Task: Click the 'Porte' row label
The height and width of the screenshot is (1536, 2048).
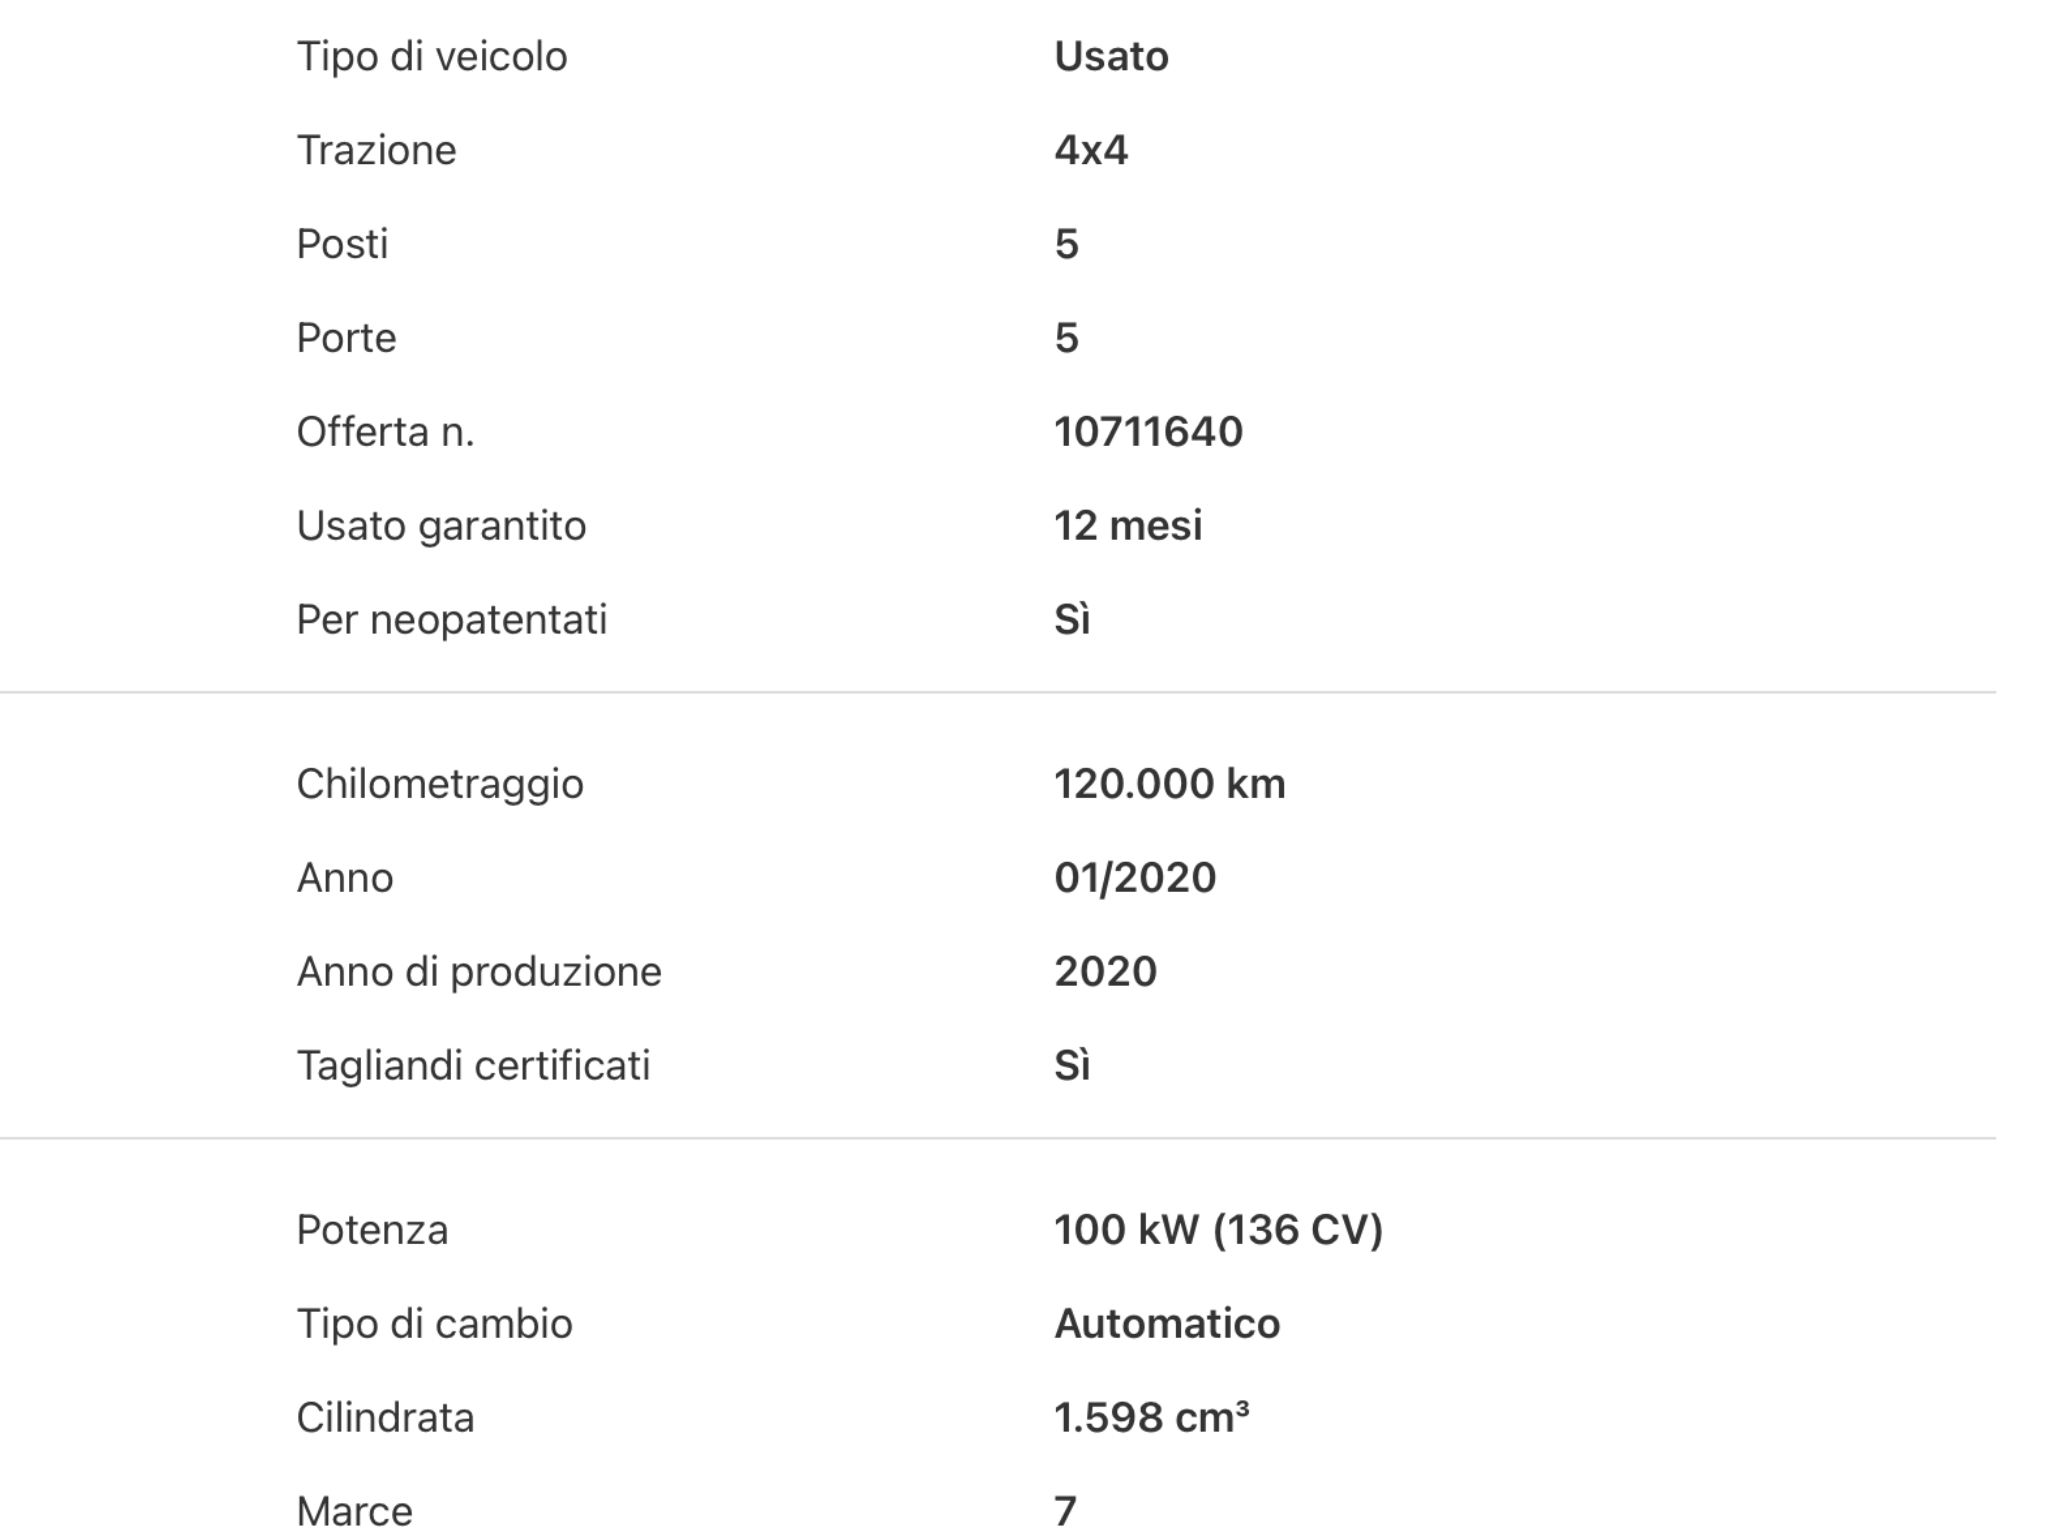Action: click(x=346, y=339)
